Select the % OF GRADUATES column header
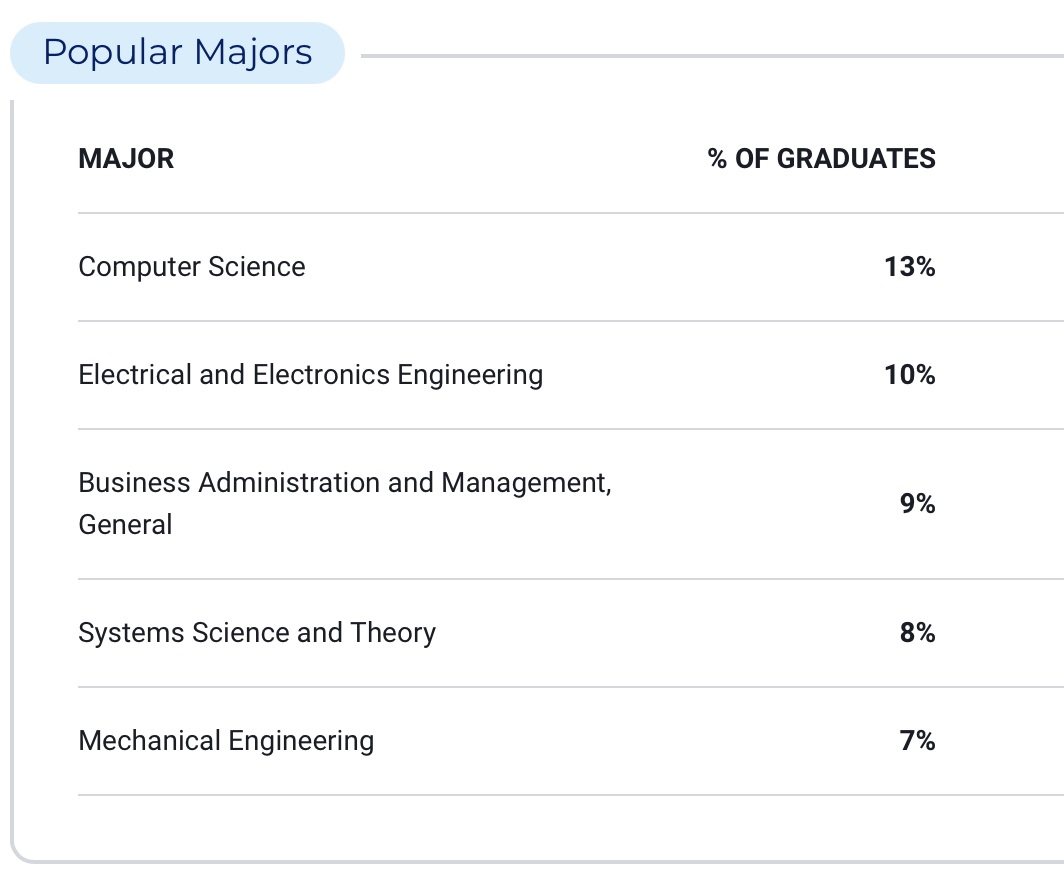The image size is (1064, 874). 821,159
